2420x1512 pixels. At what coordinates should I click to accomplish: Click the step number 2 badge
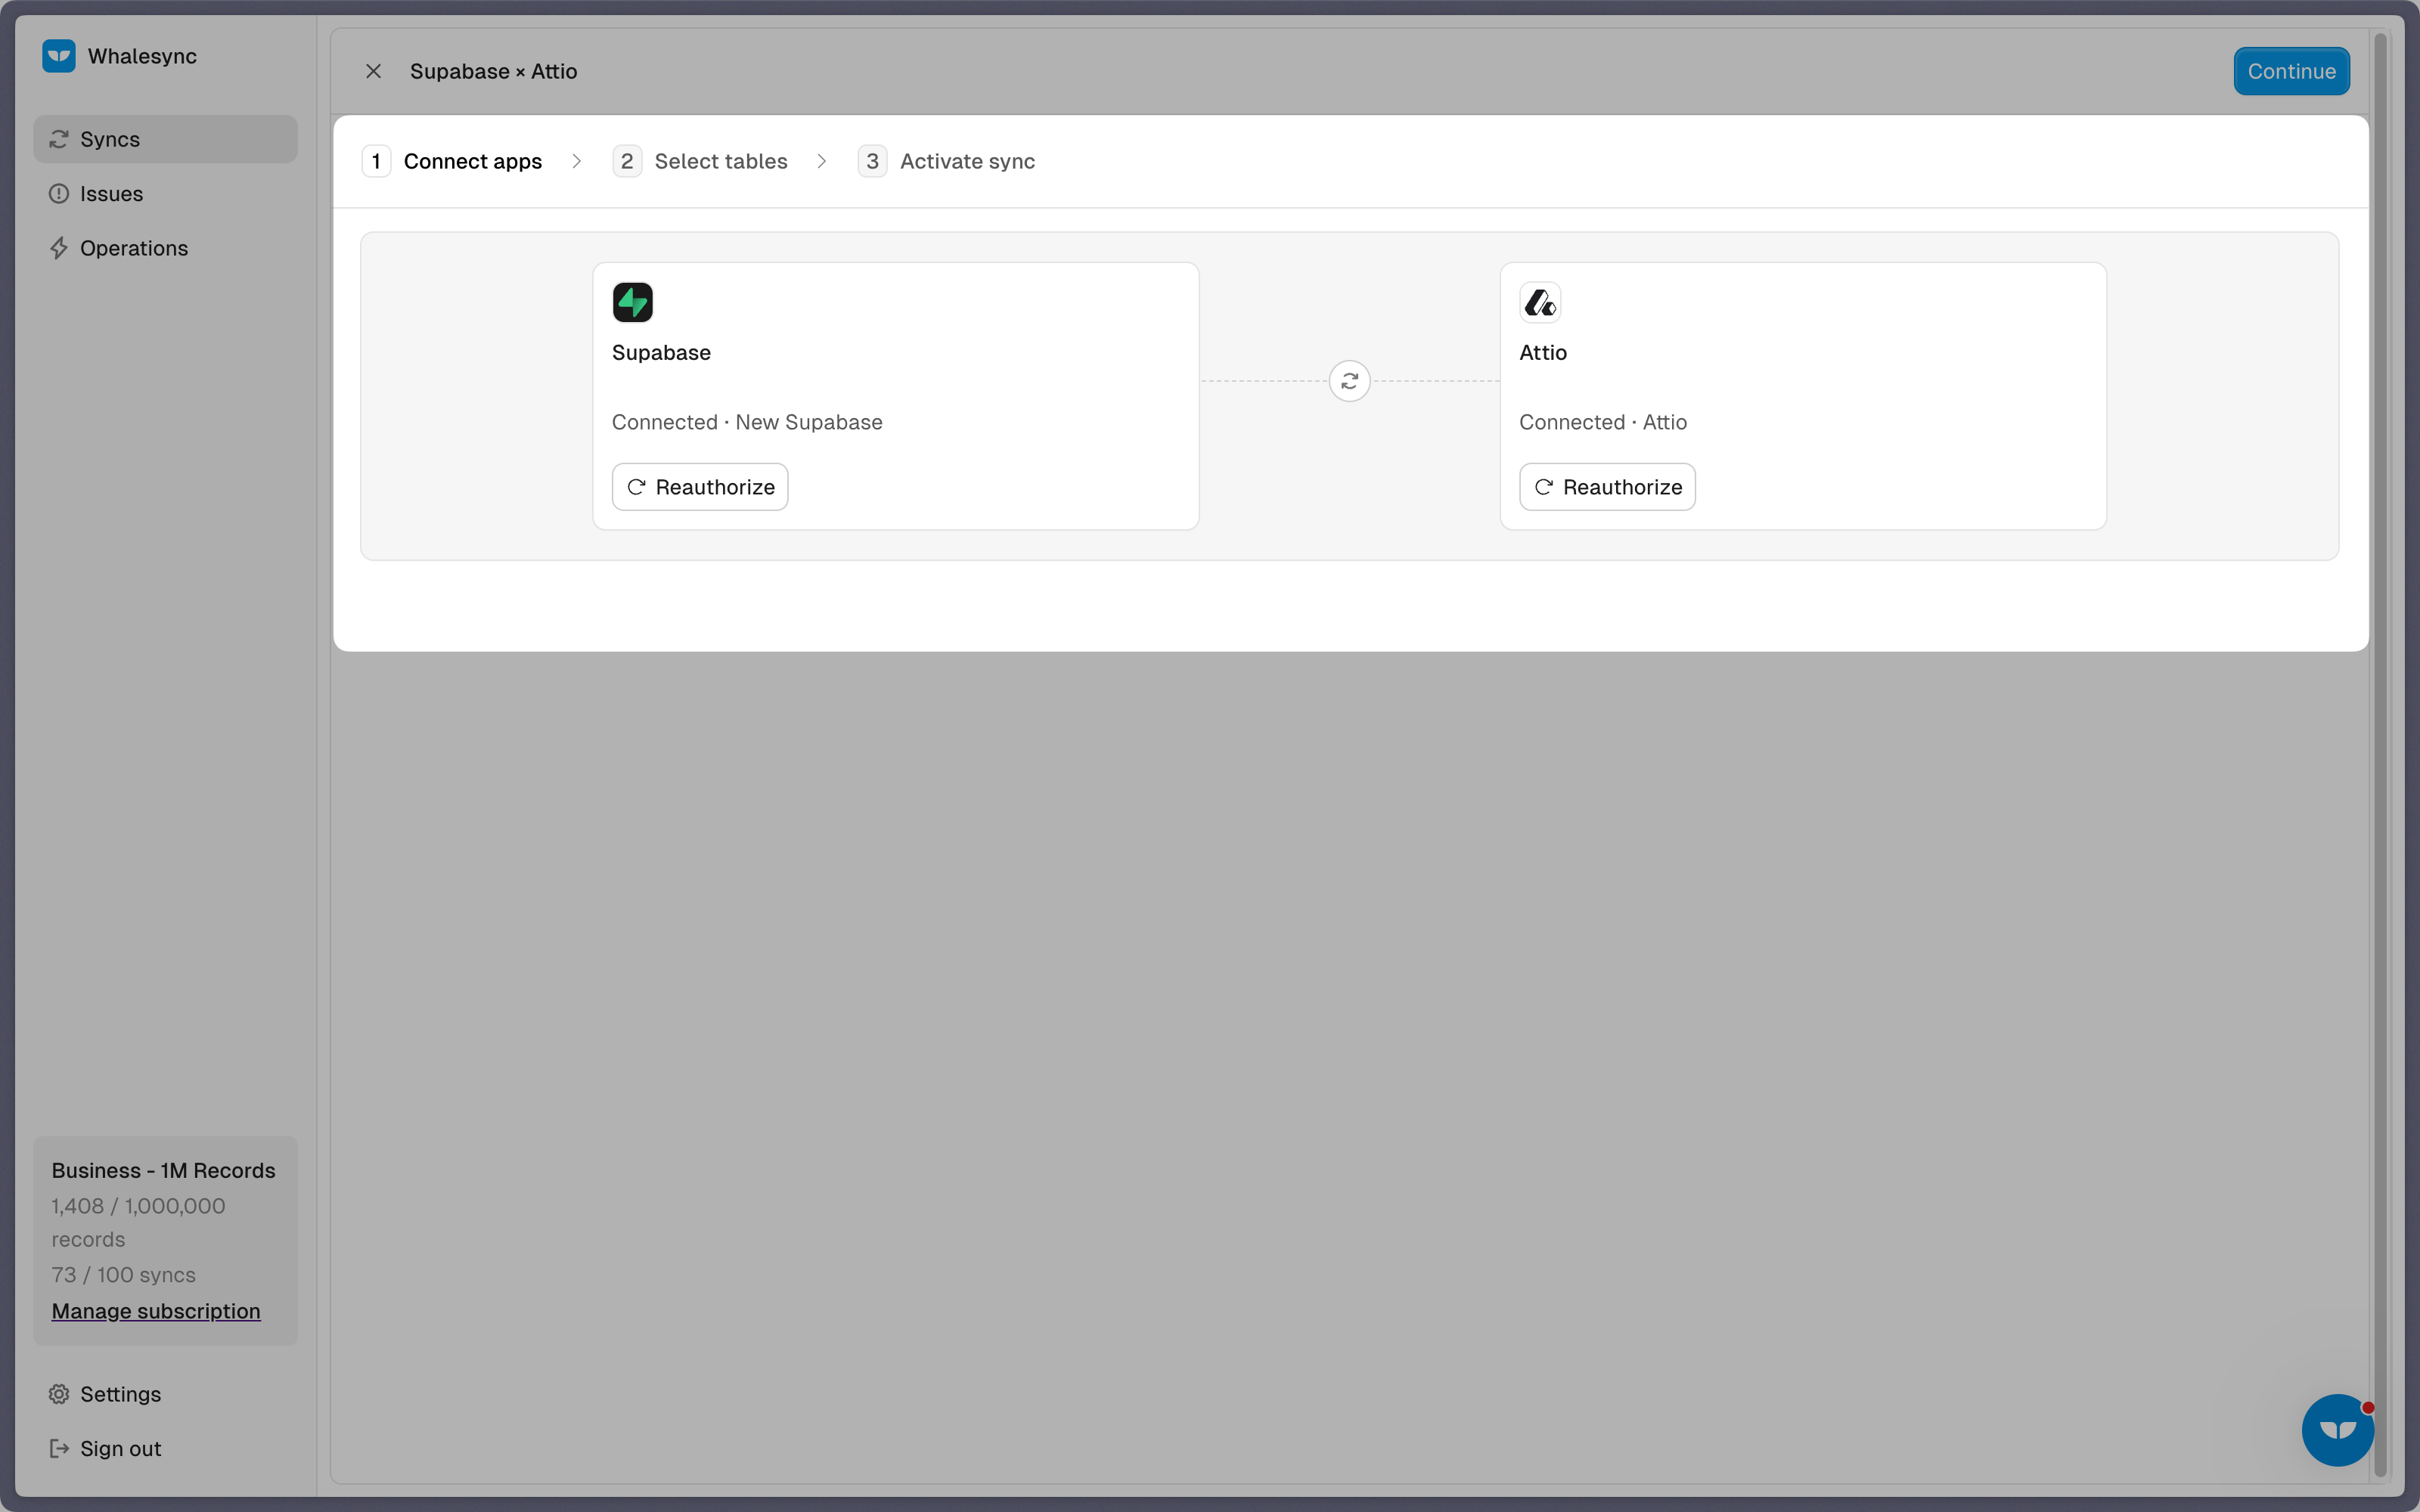point(627,161)
